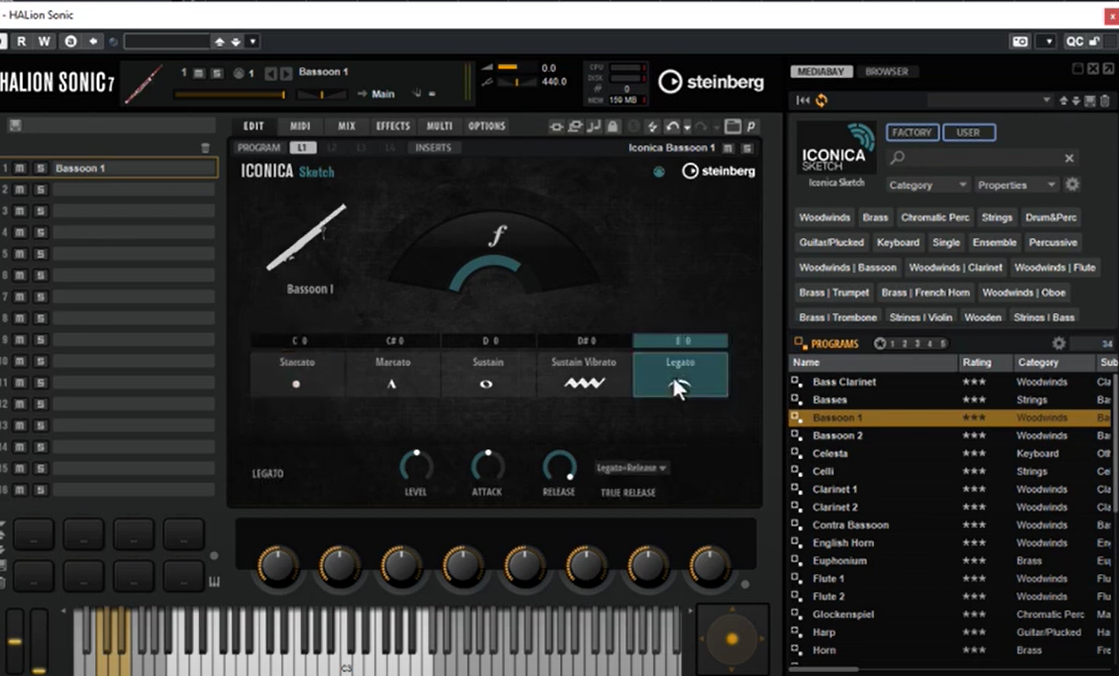Image resolution: width=1119 pixels, height=676 pixels.
Task: Open the MULTI tab
Action: (x=440, y=126)
